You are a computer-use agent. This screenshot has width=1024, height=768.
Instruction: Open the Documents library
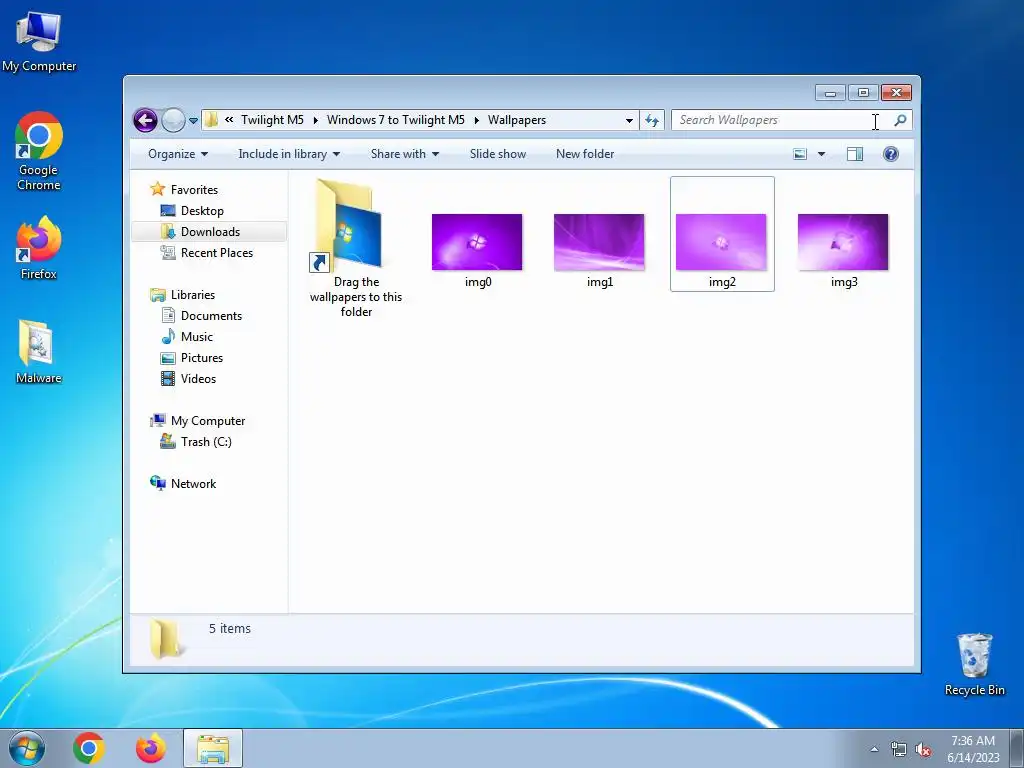(x=211, y=315)
